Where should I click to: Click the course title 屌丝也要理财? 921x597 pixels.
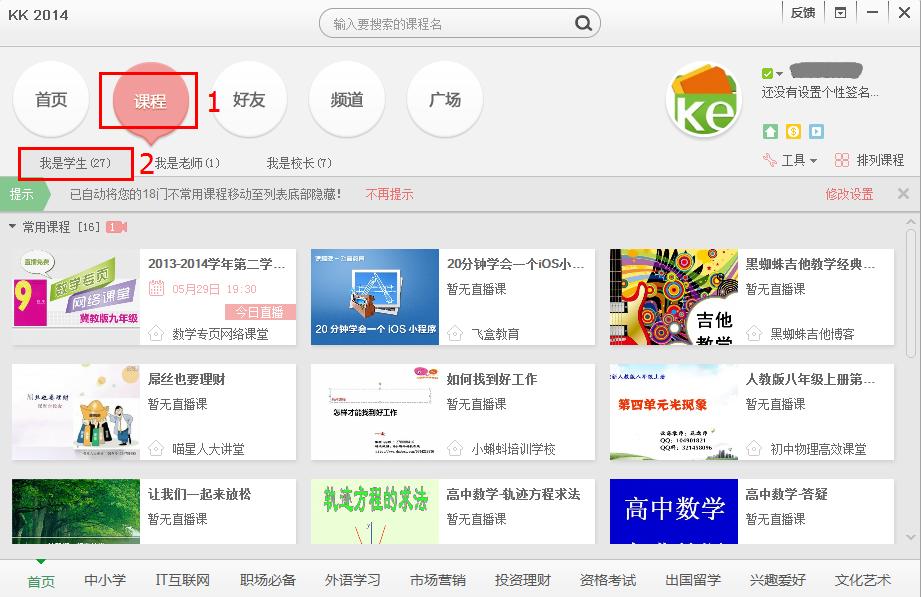tap(187, 379)
